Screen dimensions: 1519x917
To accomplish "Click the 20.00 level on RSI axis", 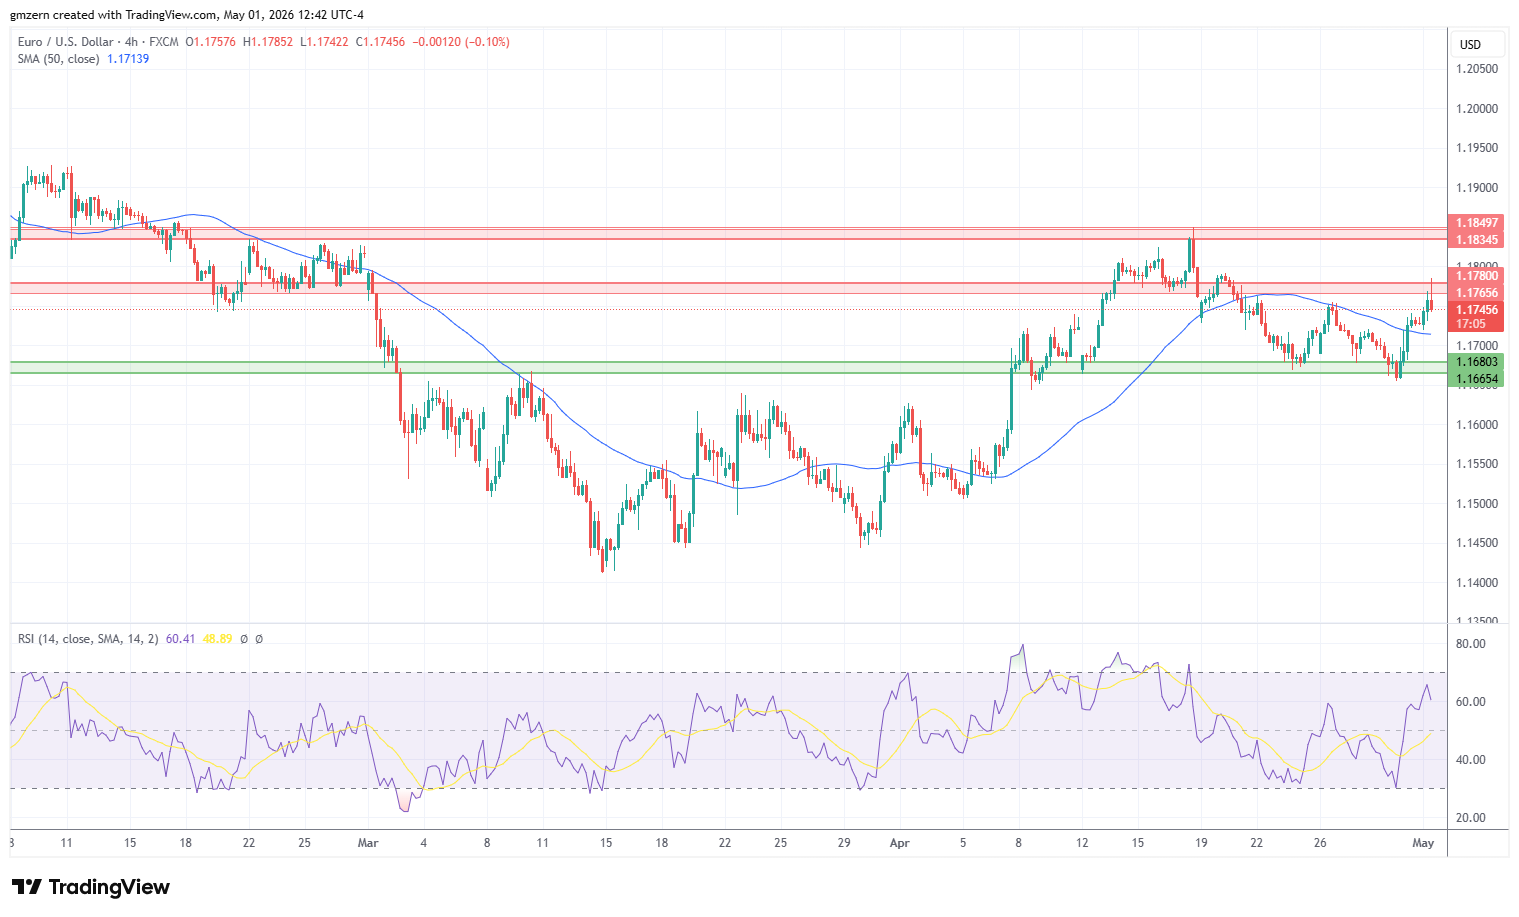I will pos(1470,818).
